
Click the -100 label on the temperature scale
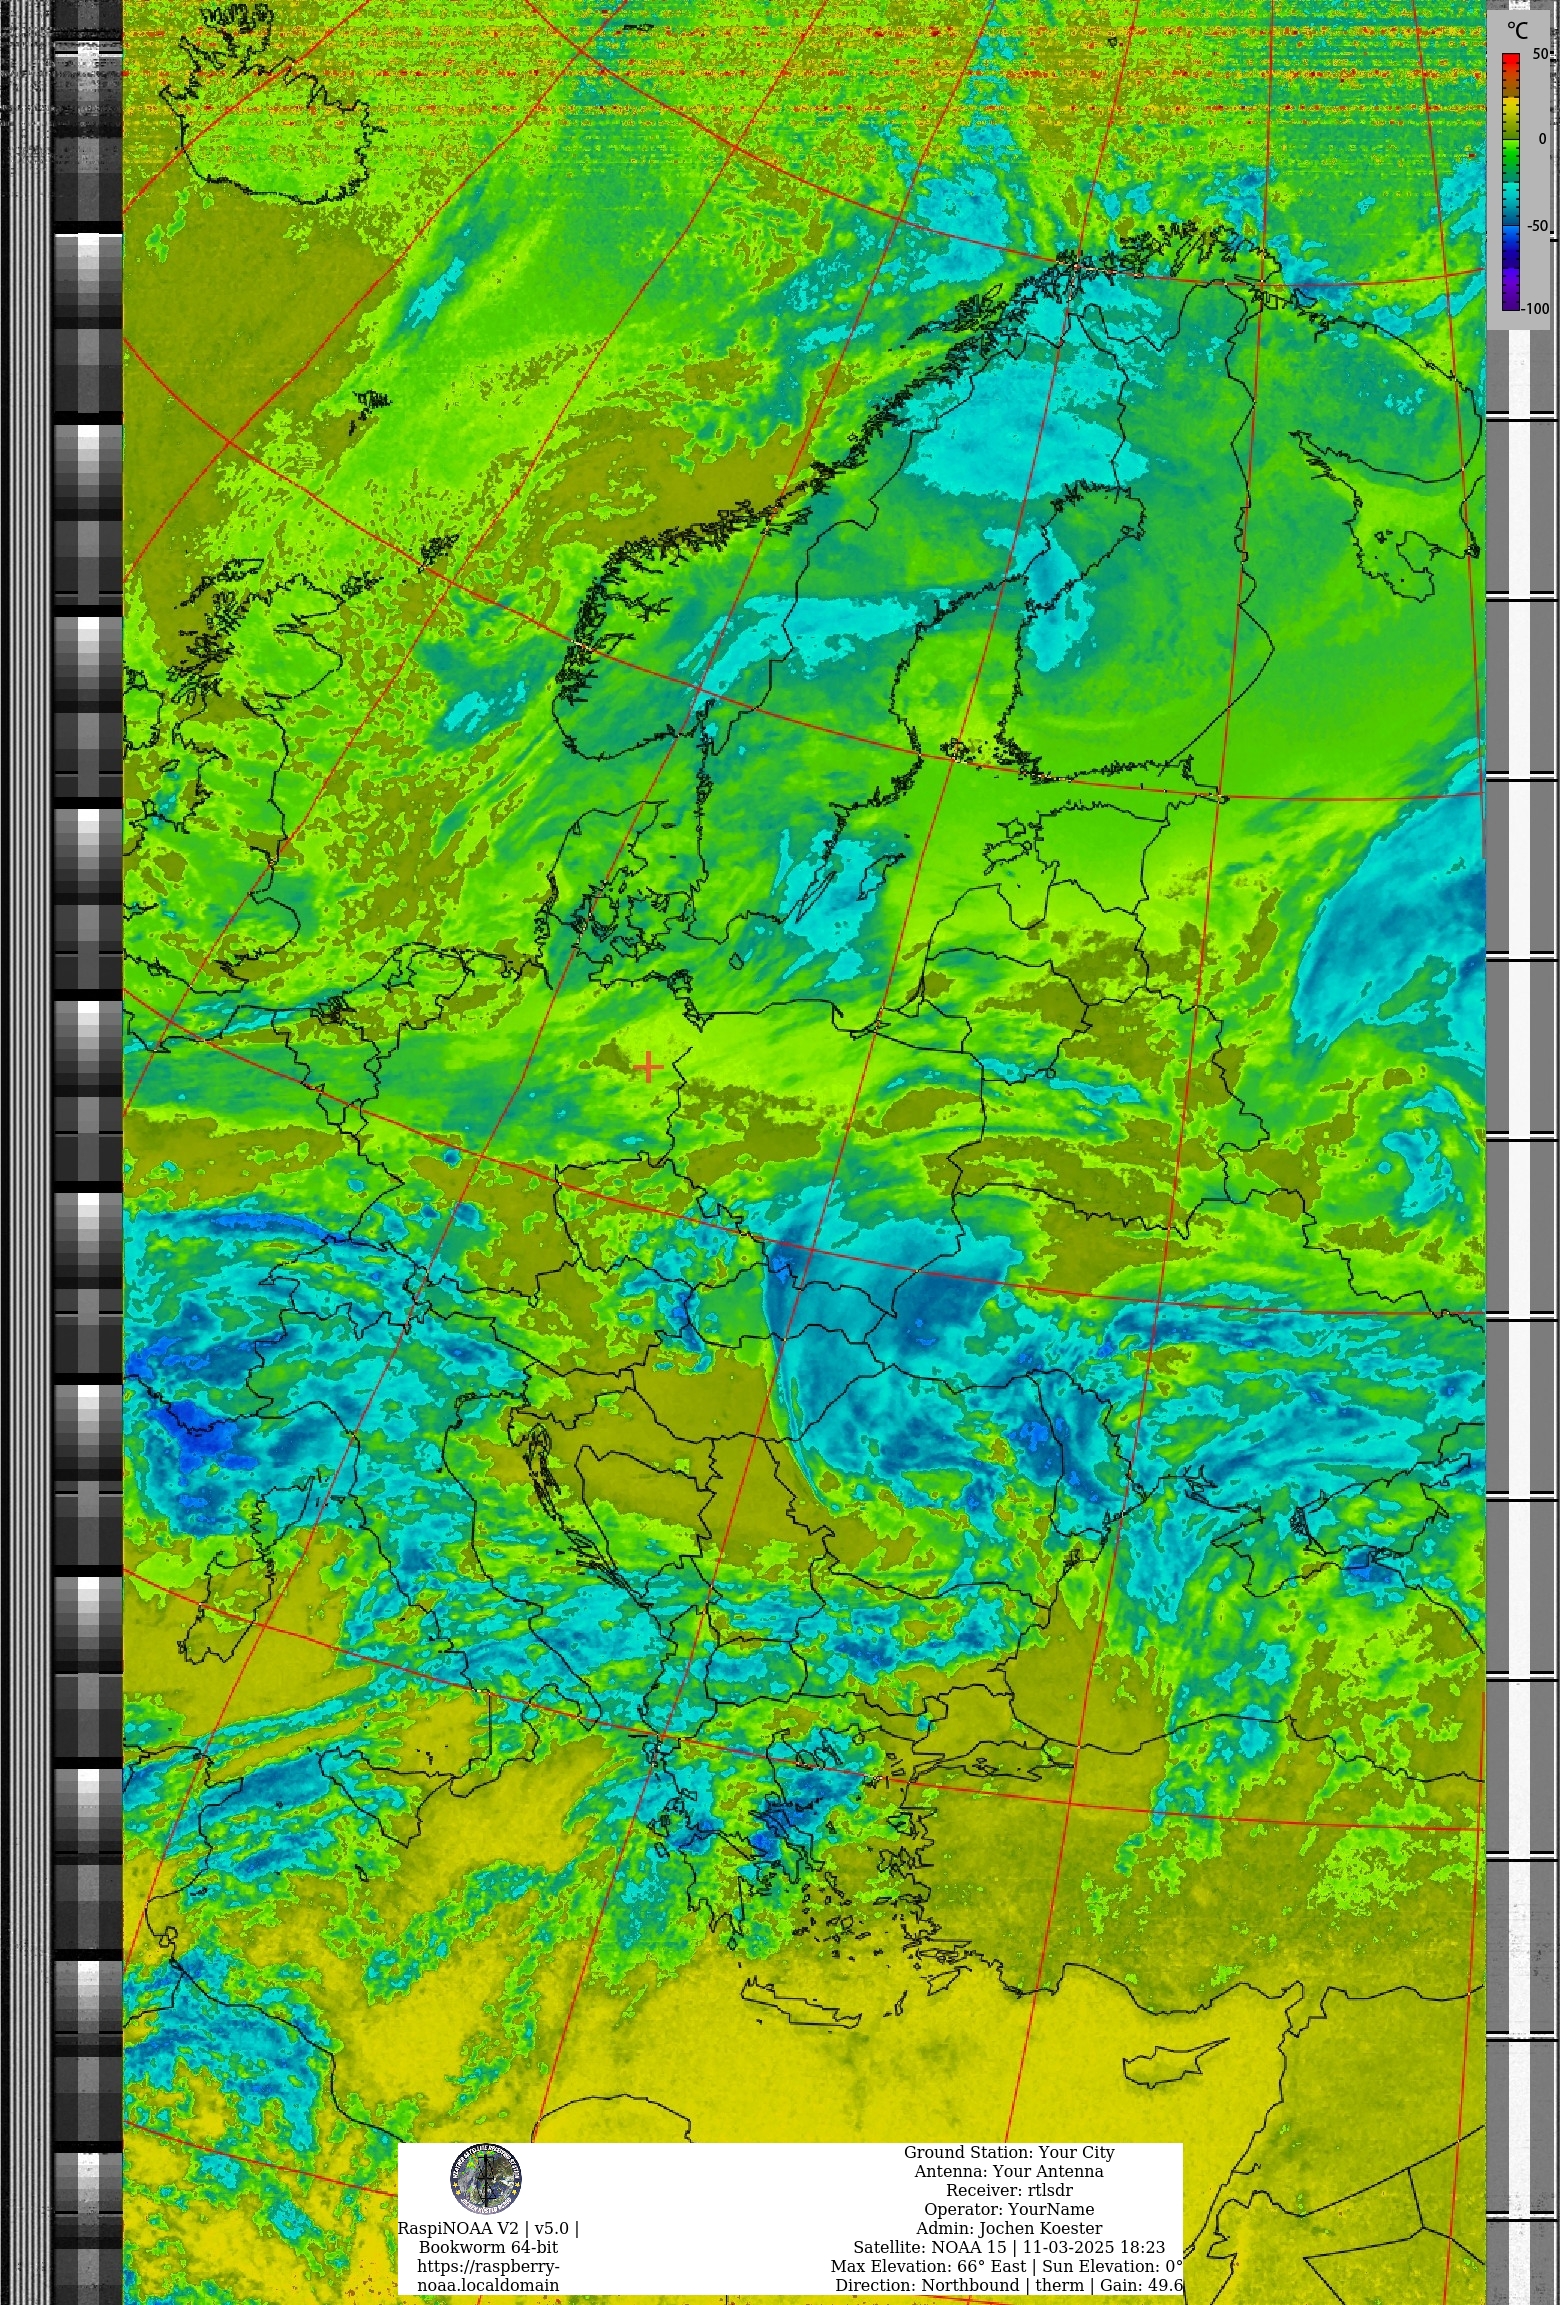click(x=1536, y=309)
